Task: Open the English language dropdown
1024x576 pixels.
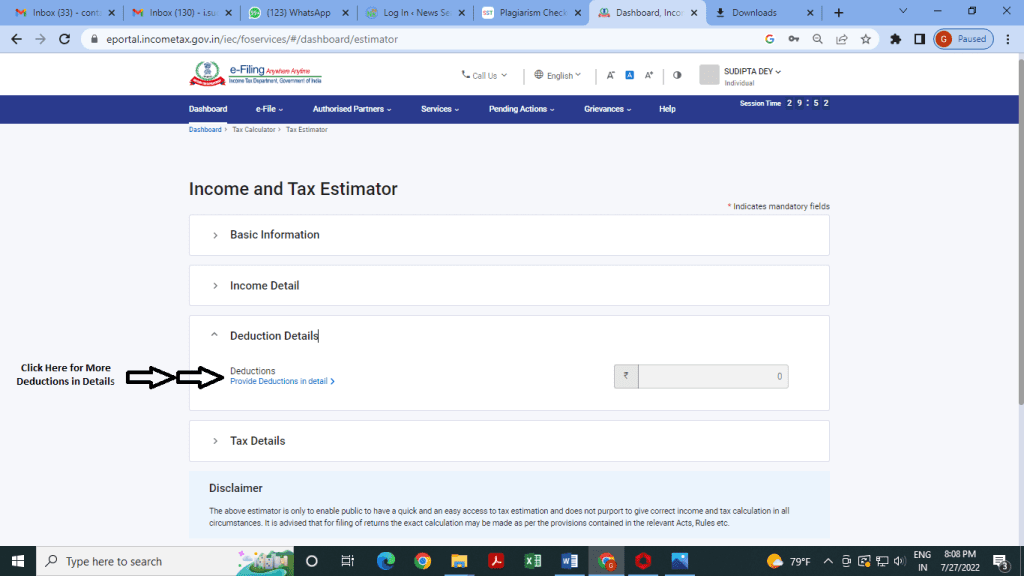Action: (557, 75)
